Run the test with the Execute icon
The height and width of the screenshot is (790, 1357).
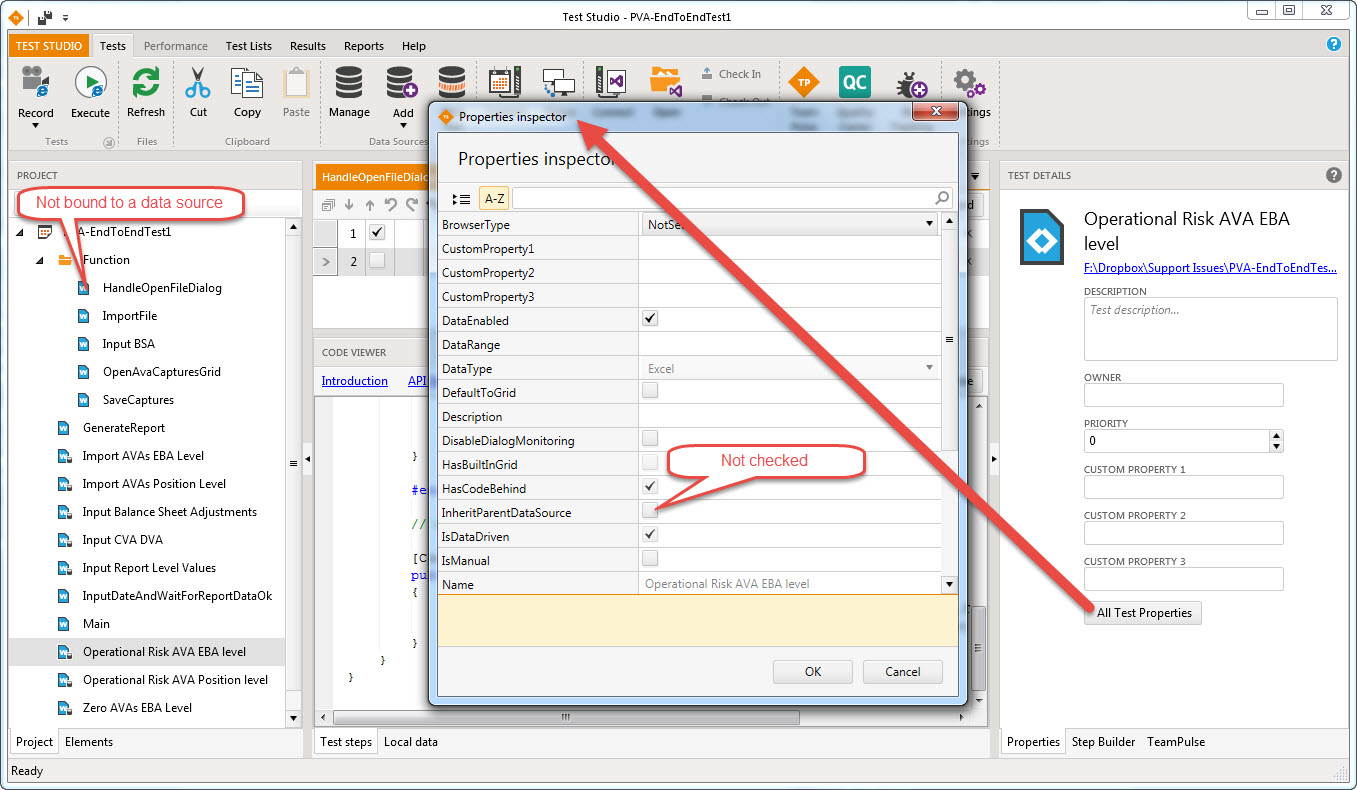pos(90,83)
